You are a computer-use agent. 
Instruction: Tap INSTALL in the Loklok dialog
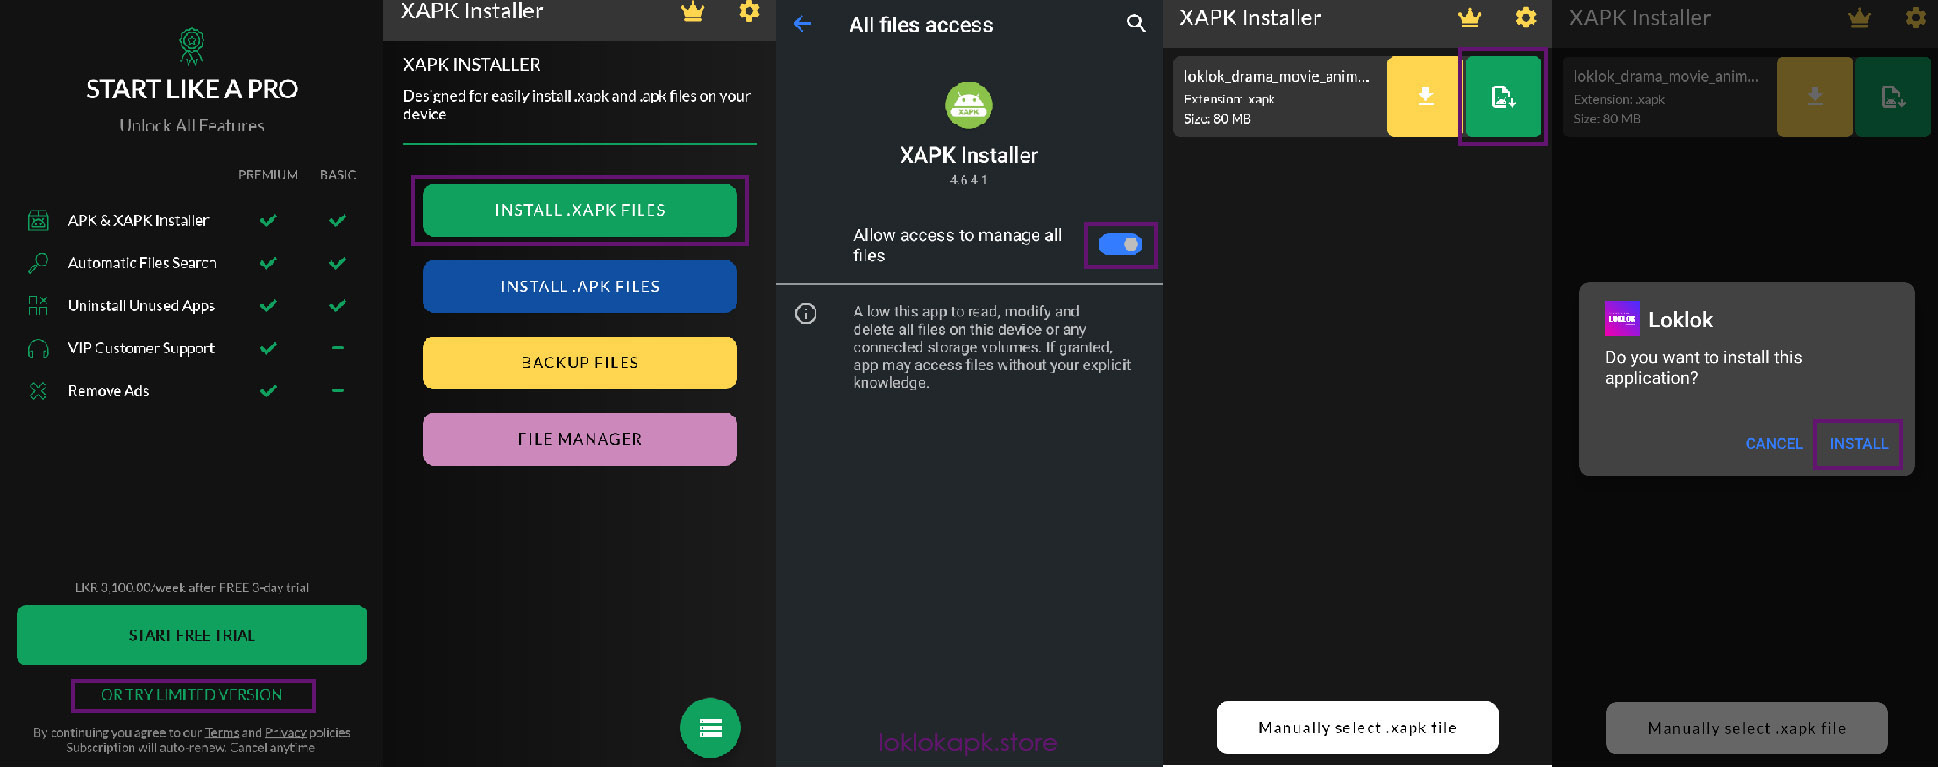point(1859,444)
